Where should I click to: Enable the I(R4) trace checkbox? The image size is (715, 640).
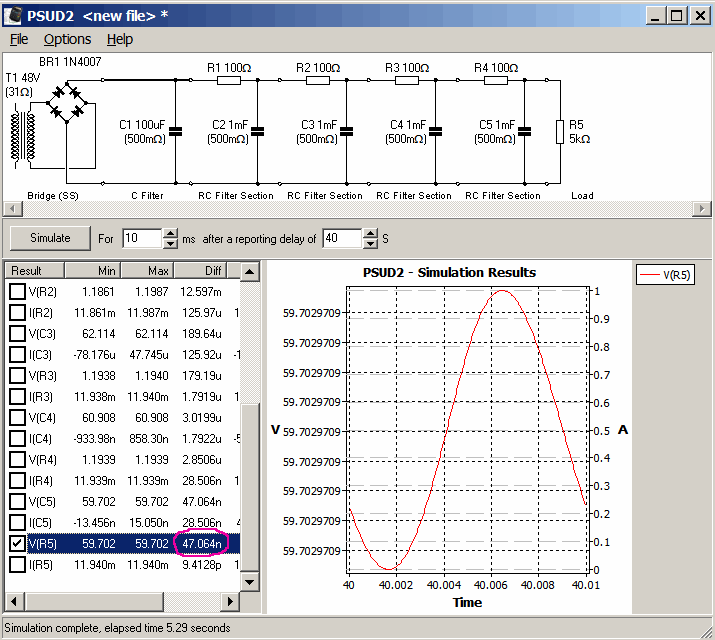17,480
